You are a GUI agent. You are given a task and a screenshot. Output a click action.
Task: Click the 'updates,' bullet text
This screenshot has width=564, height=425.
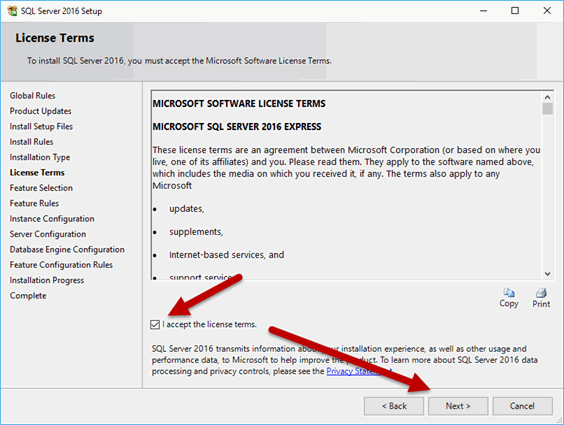pos(187,209)
